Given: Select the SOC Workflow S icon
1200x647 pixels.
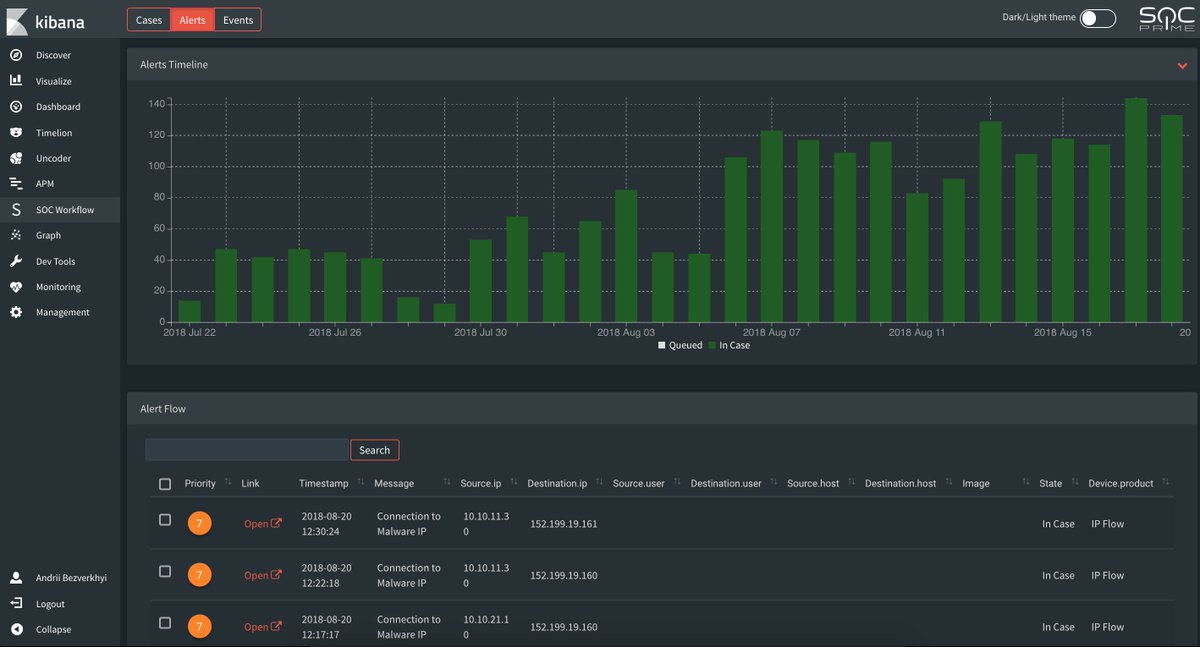Looking at the screenshot, I should coord(16,210).
